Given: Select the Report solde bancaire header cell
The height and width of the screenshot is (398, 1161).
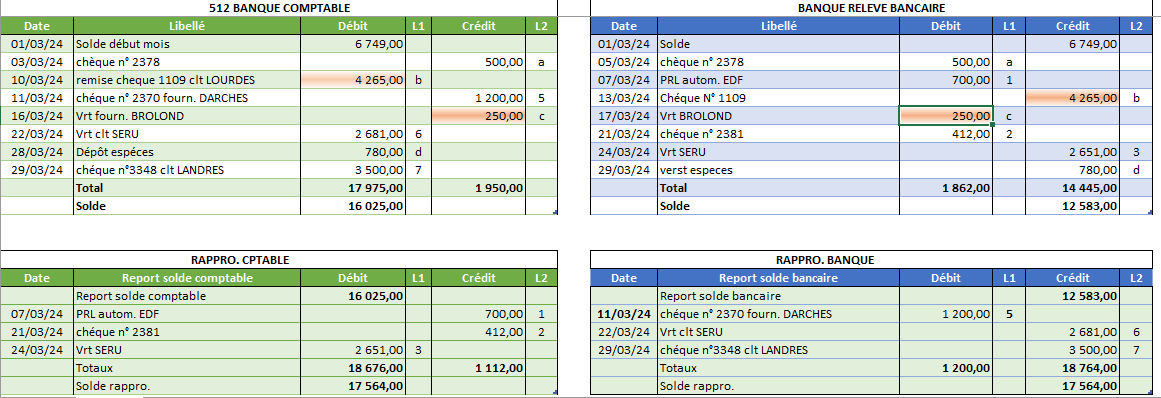Looking at the screenshot, I should coord(778,278).
